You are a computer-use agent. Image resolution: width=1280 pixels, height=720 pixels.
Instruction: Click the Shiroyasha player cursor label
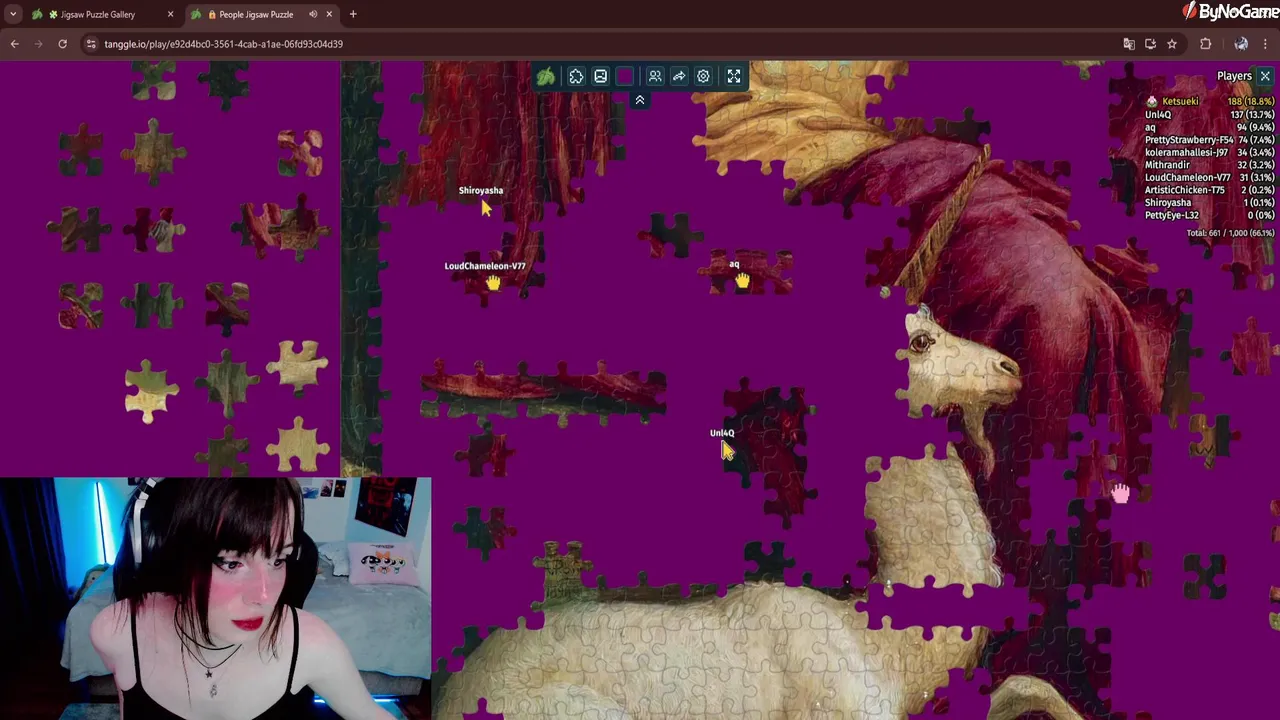pos(481,190)
